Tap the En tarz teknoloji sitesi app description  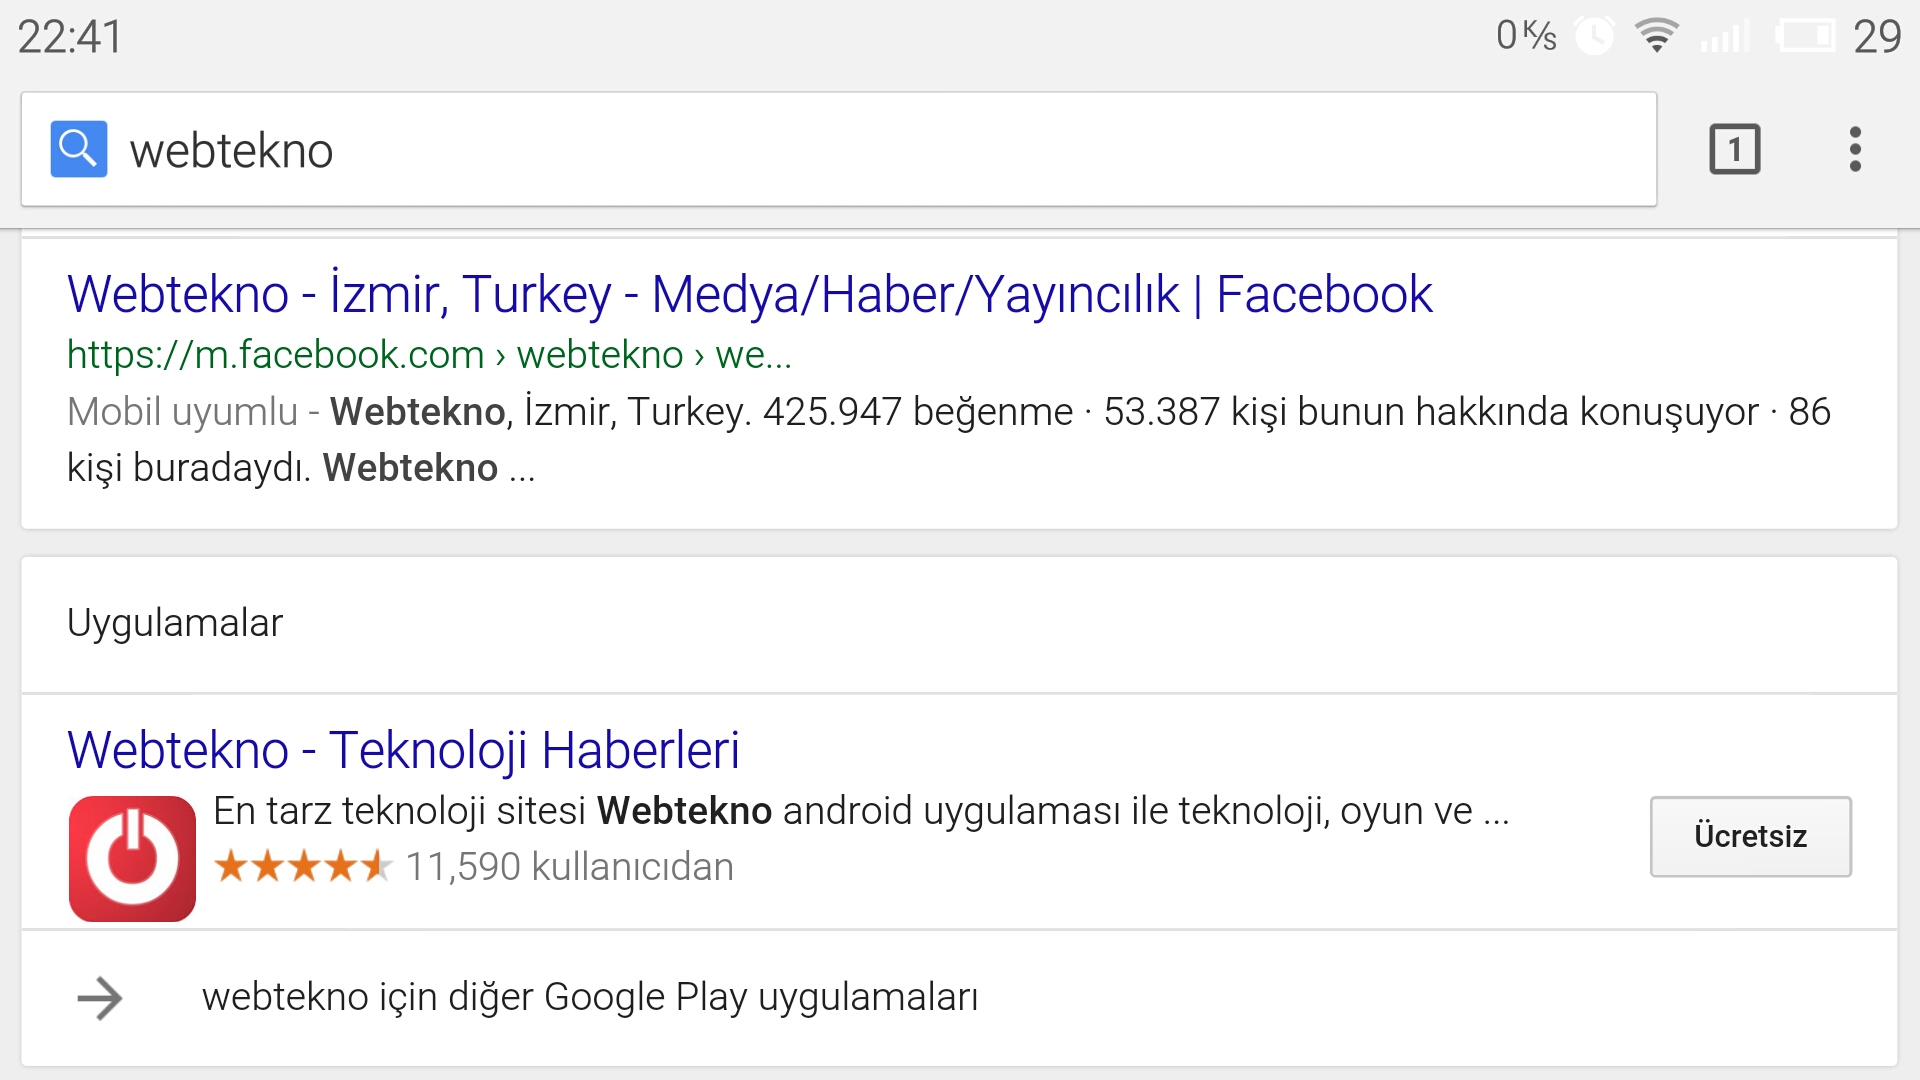[x=861, y=811]
